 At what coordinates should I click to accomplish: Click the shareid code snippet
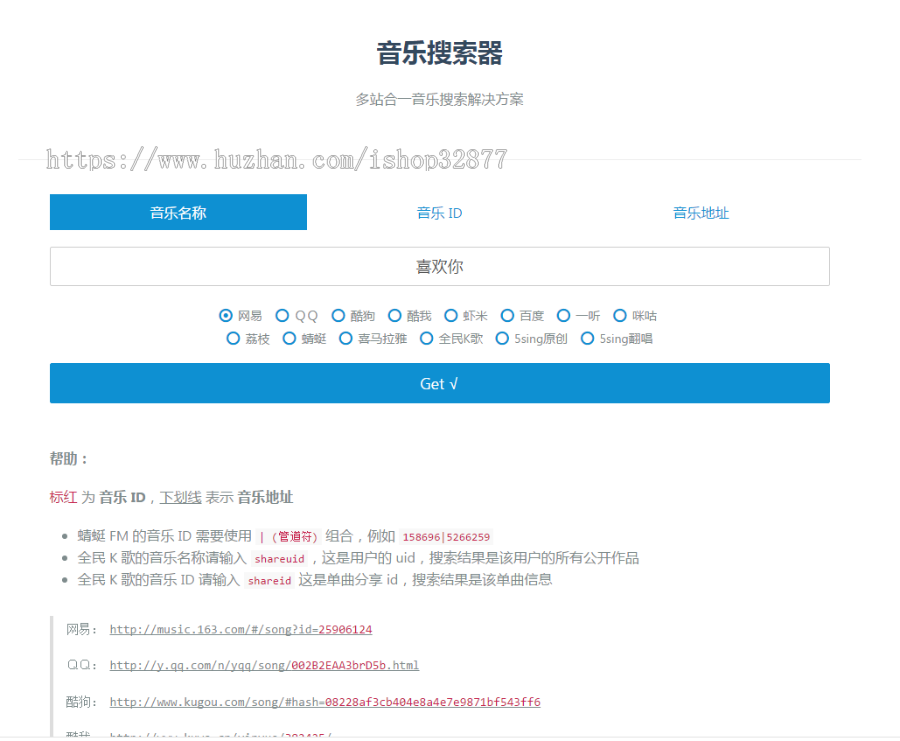pos(269,581)
